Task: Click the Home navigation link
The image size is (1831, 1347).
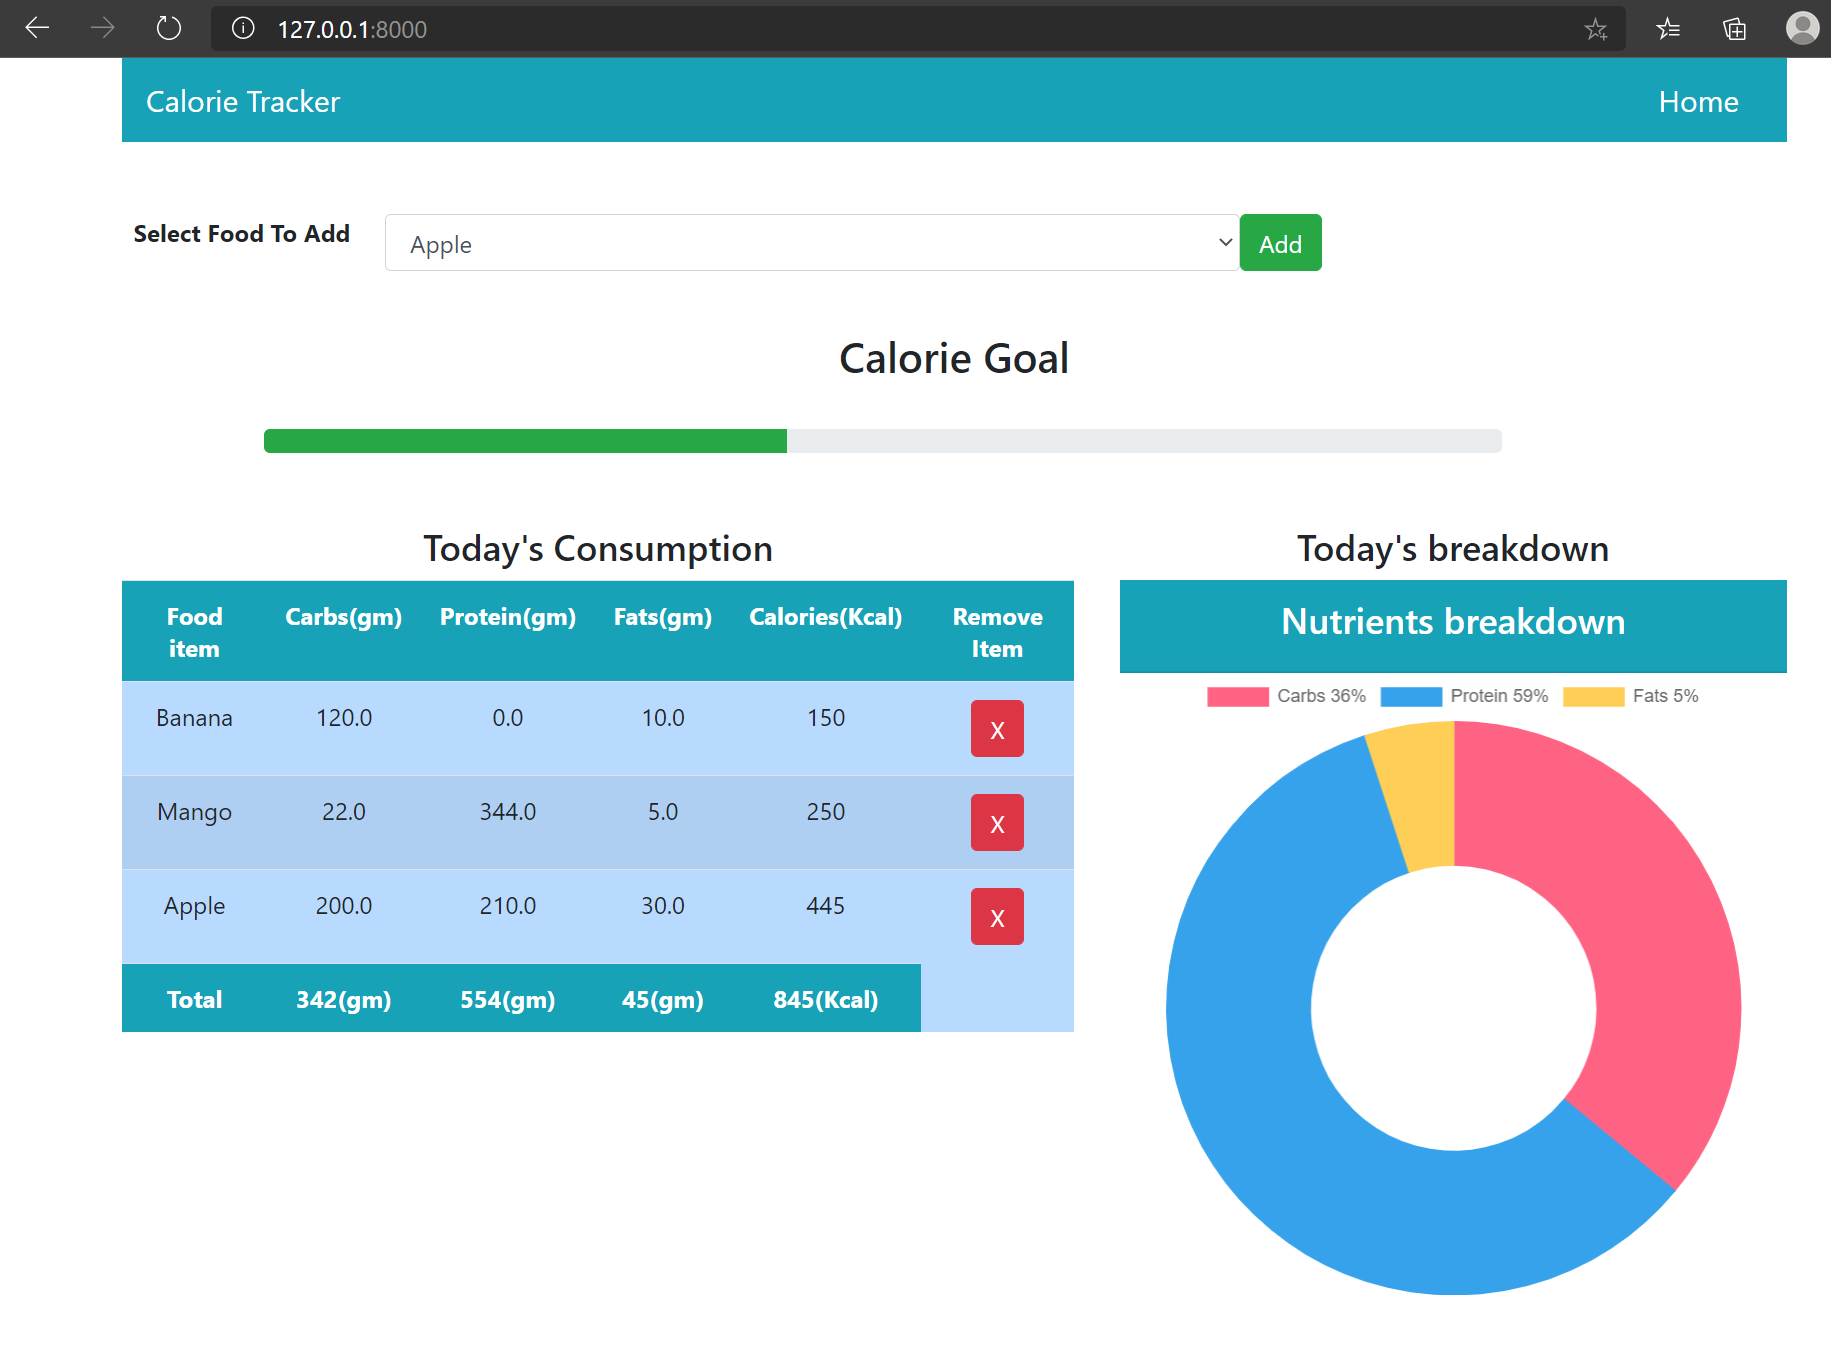Action: click(1698, 100)
